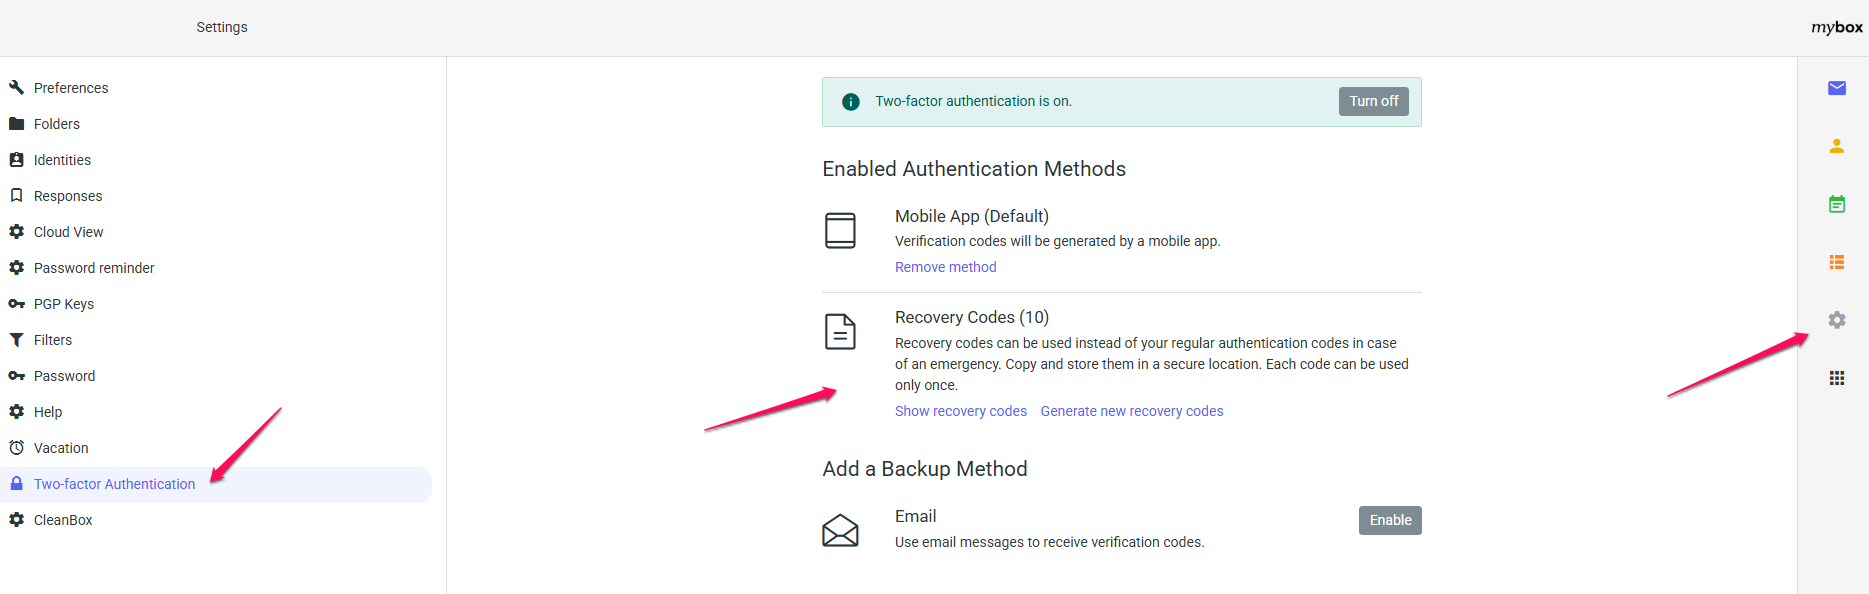Click the PGP Keys key icon
The image size is (1869, 594).
(16, 304)
